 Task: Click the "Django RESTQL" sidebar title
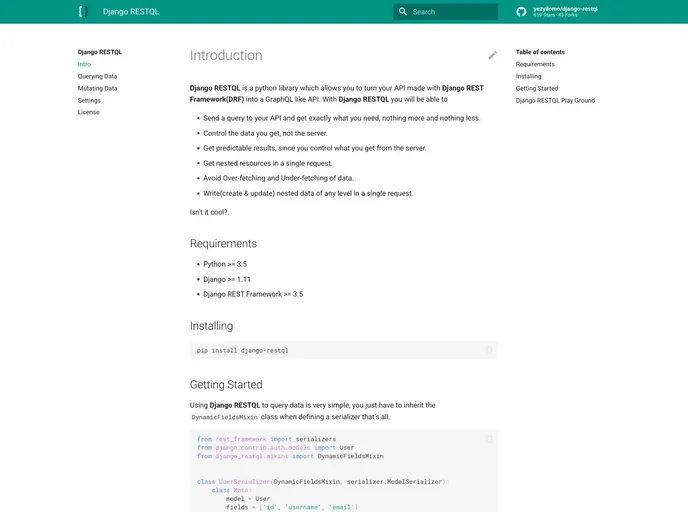pos(100,52)
